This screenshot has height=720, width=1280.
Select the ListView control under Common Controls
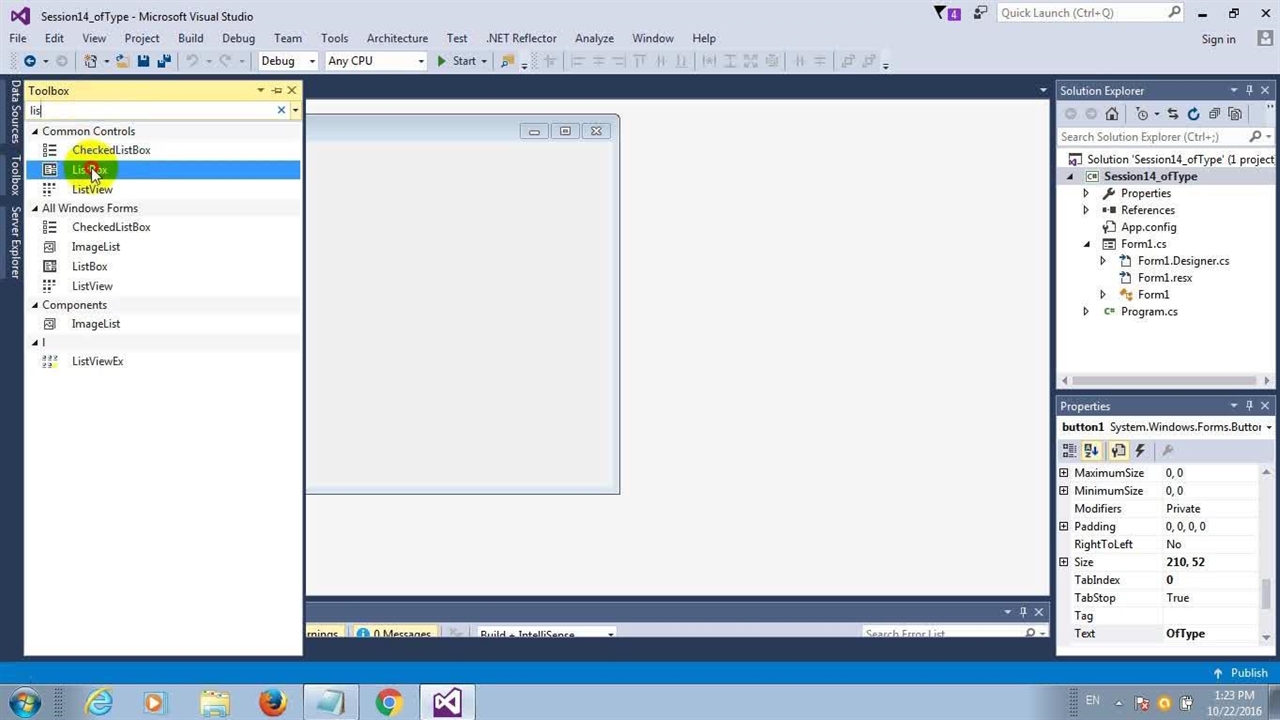92,189
